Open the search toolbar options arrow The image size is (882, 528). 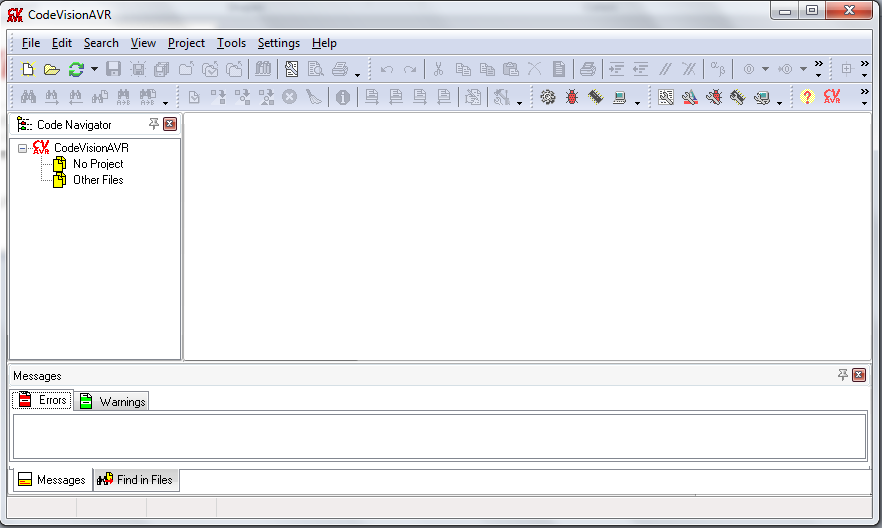pos(165,103)
